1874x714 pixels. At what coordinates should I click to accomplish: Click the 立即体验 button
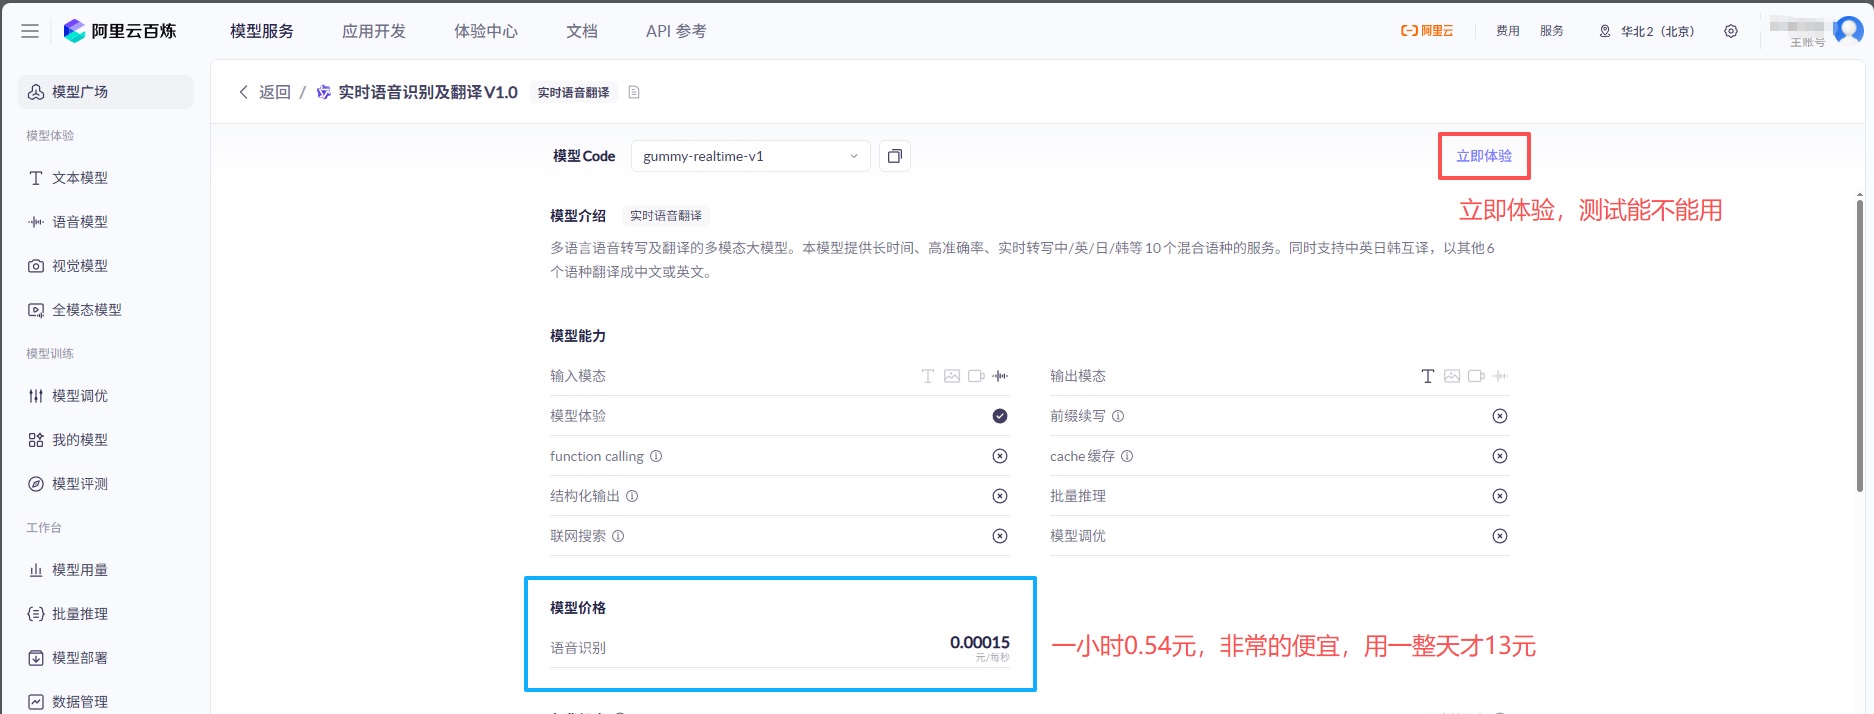tap(1484, 156)
